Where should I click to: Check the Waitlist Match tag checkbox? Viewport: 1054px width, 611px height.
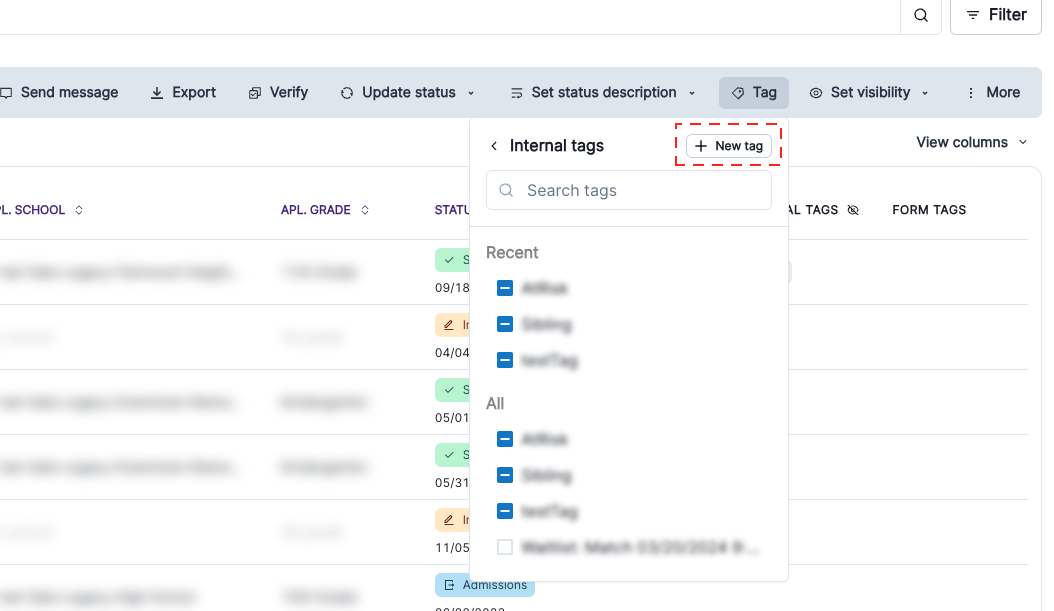pyautogui.click(x=505, y=546)
